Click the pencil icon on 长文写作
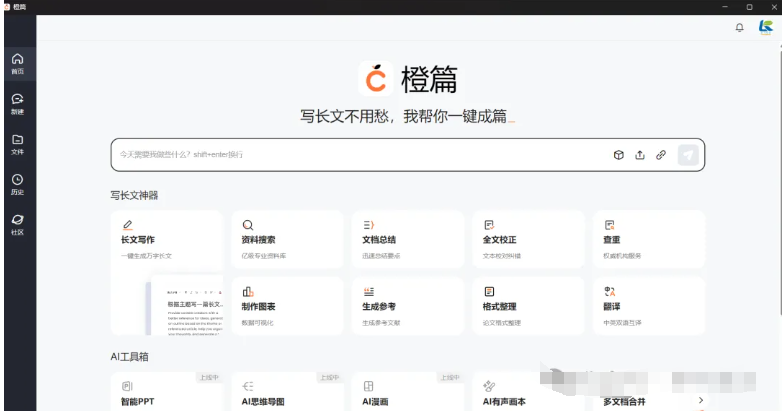Image resolution: width=783 pixels, height=411 pixels. [x=127, y=225]
